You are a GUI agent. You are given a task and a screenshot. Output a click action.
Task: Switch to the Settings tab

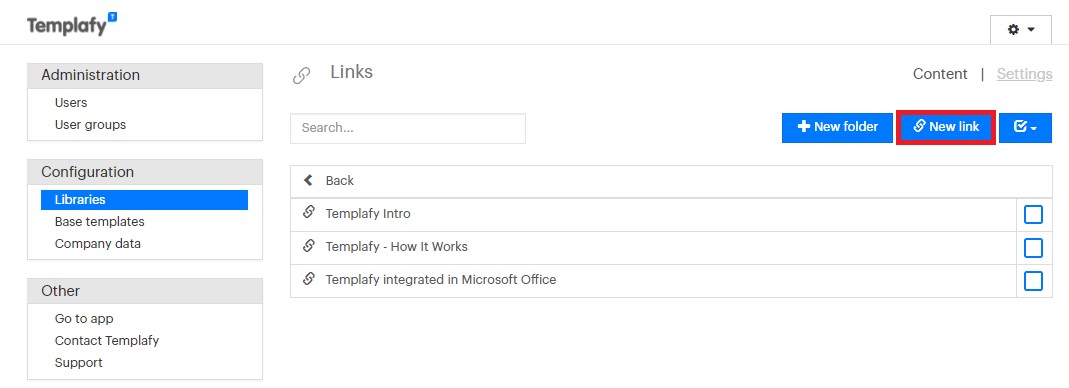coord(1024,74)
